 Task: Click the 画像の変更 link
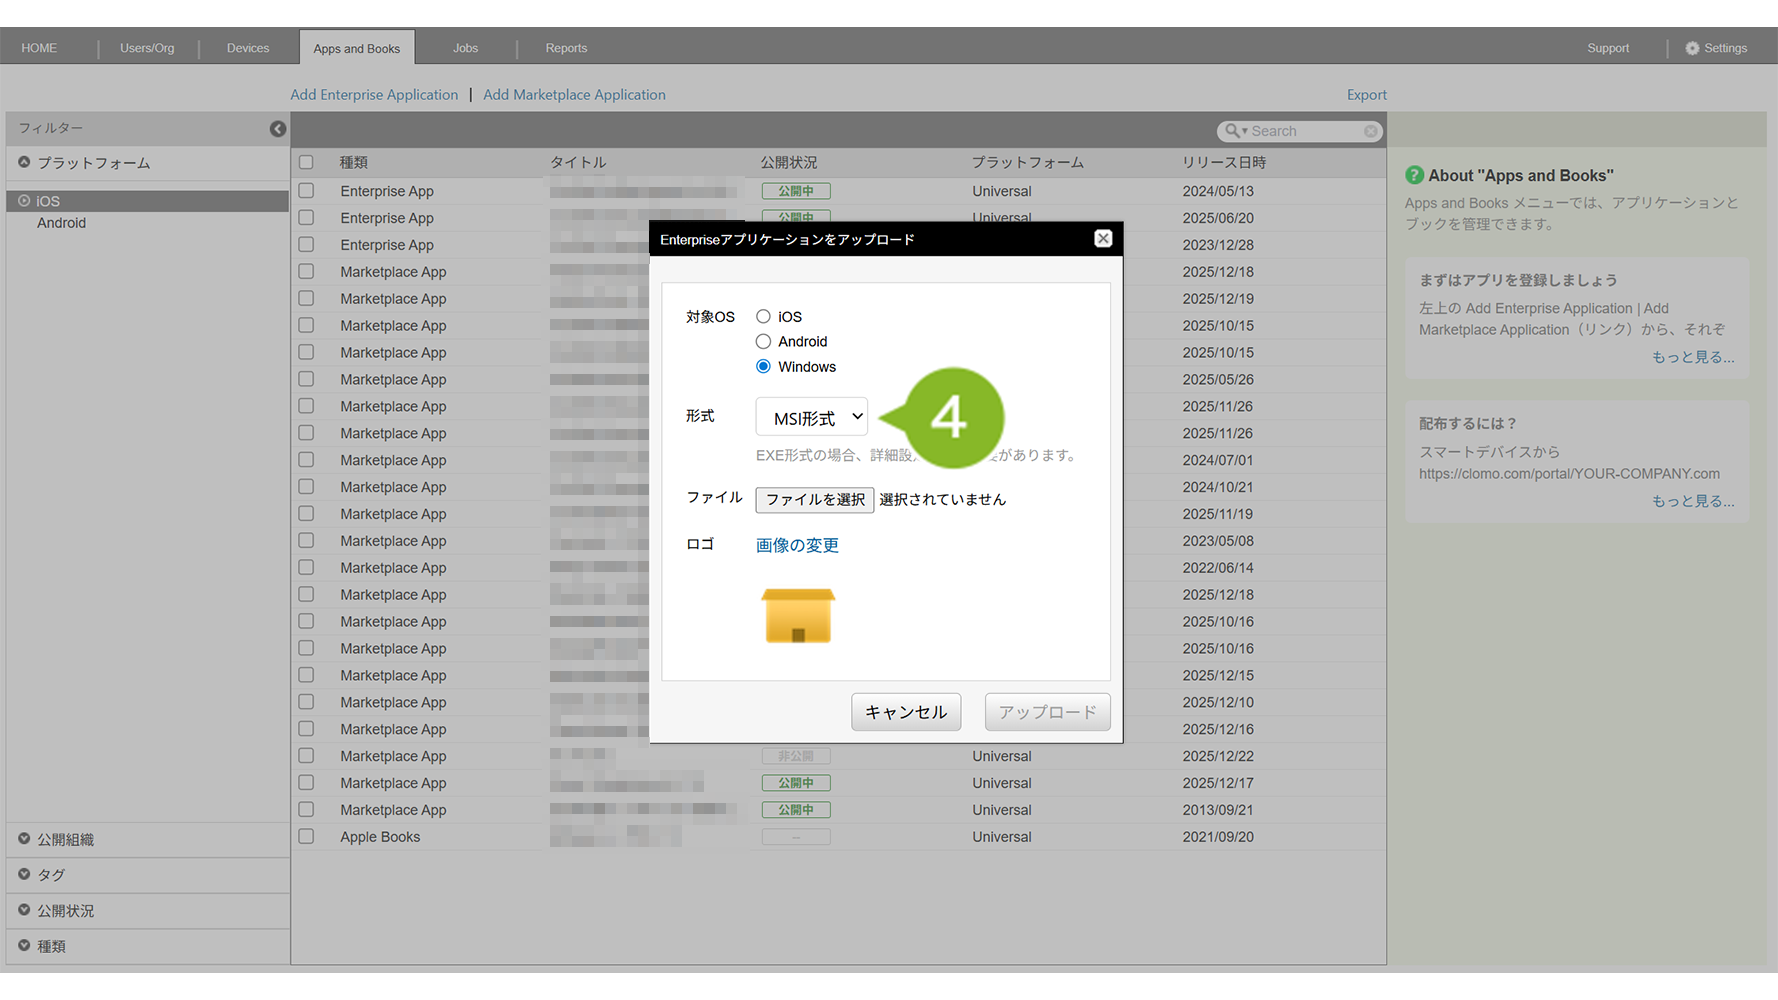[x=797, y=545]
